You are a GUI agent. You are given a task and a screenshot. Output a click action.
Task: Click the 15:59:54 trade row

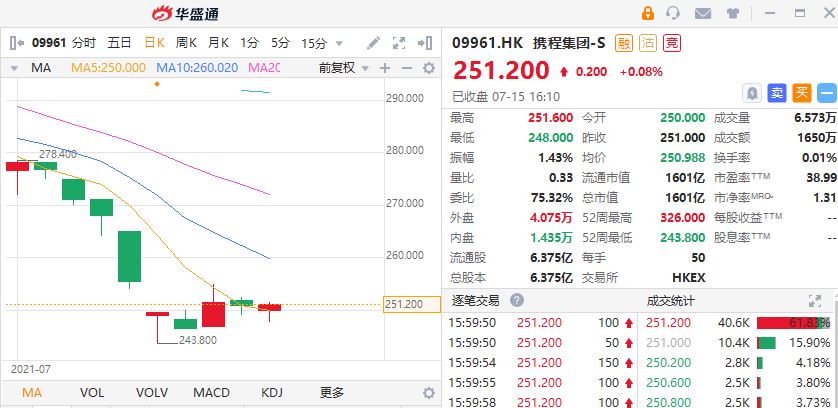tap(541, 363)
